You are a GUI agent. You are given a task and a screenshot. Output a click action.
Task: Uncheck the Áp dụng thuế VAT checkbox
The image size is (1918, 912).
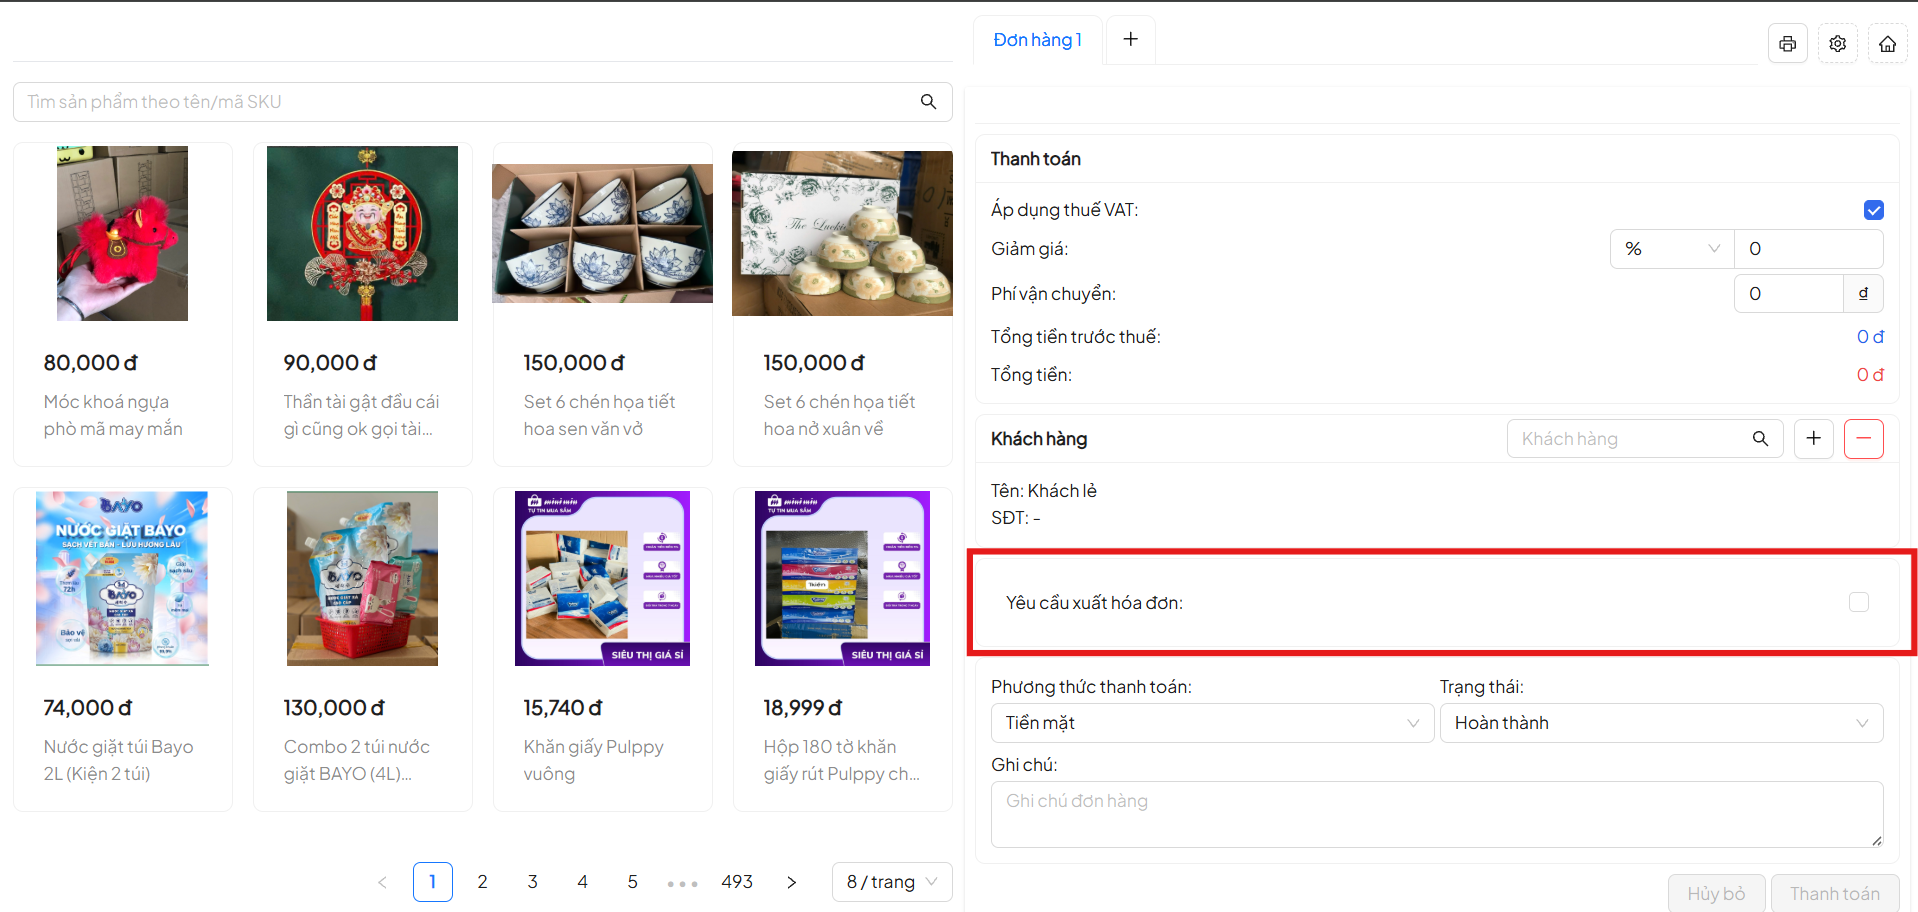[x=1873, y=210]
